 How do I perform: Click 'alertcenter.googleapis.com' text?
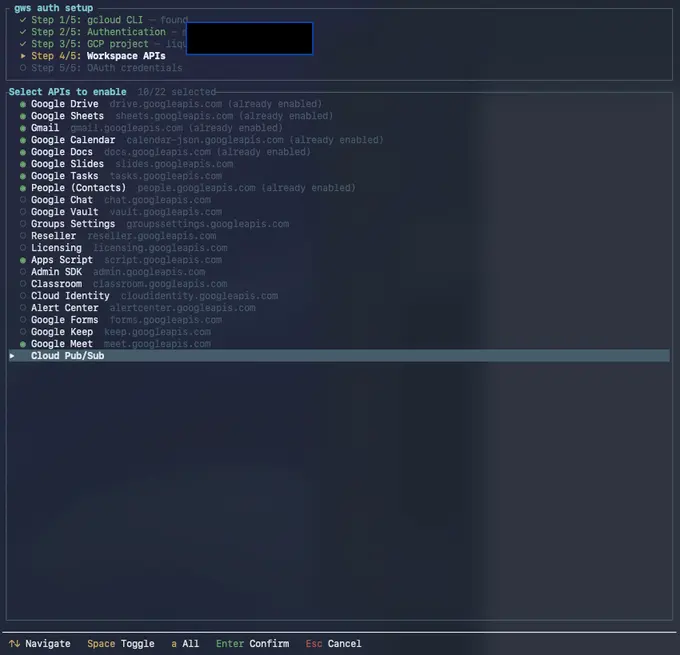183,308
